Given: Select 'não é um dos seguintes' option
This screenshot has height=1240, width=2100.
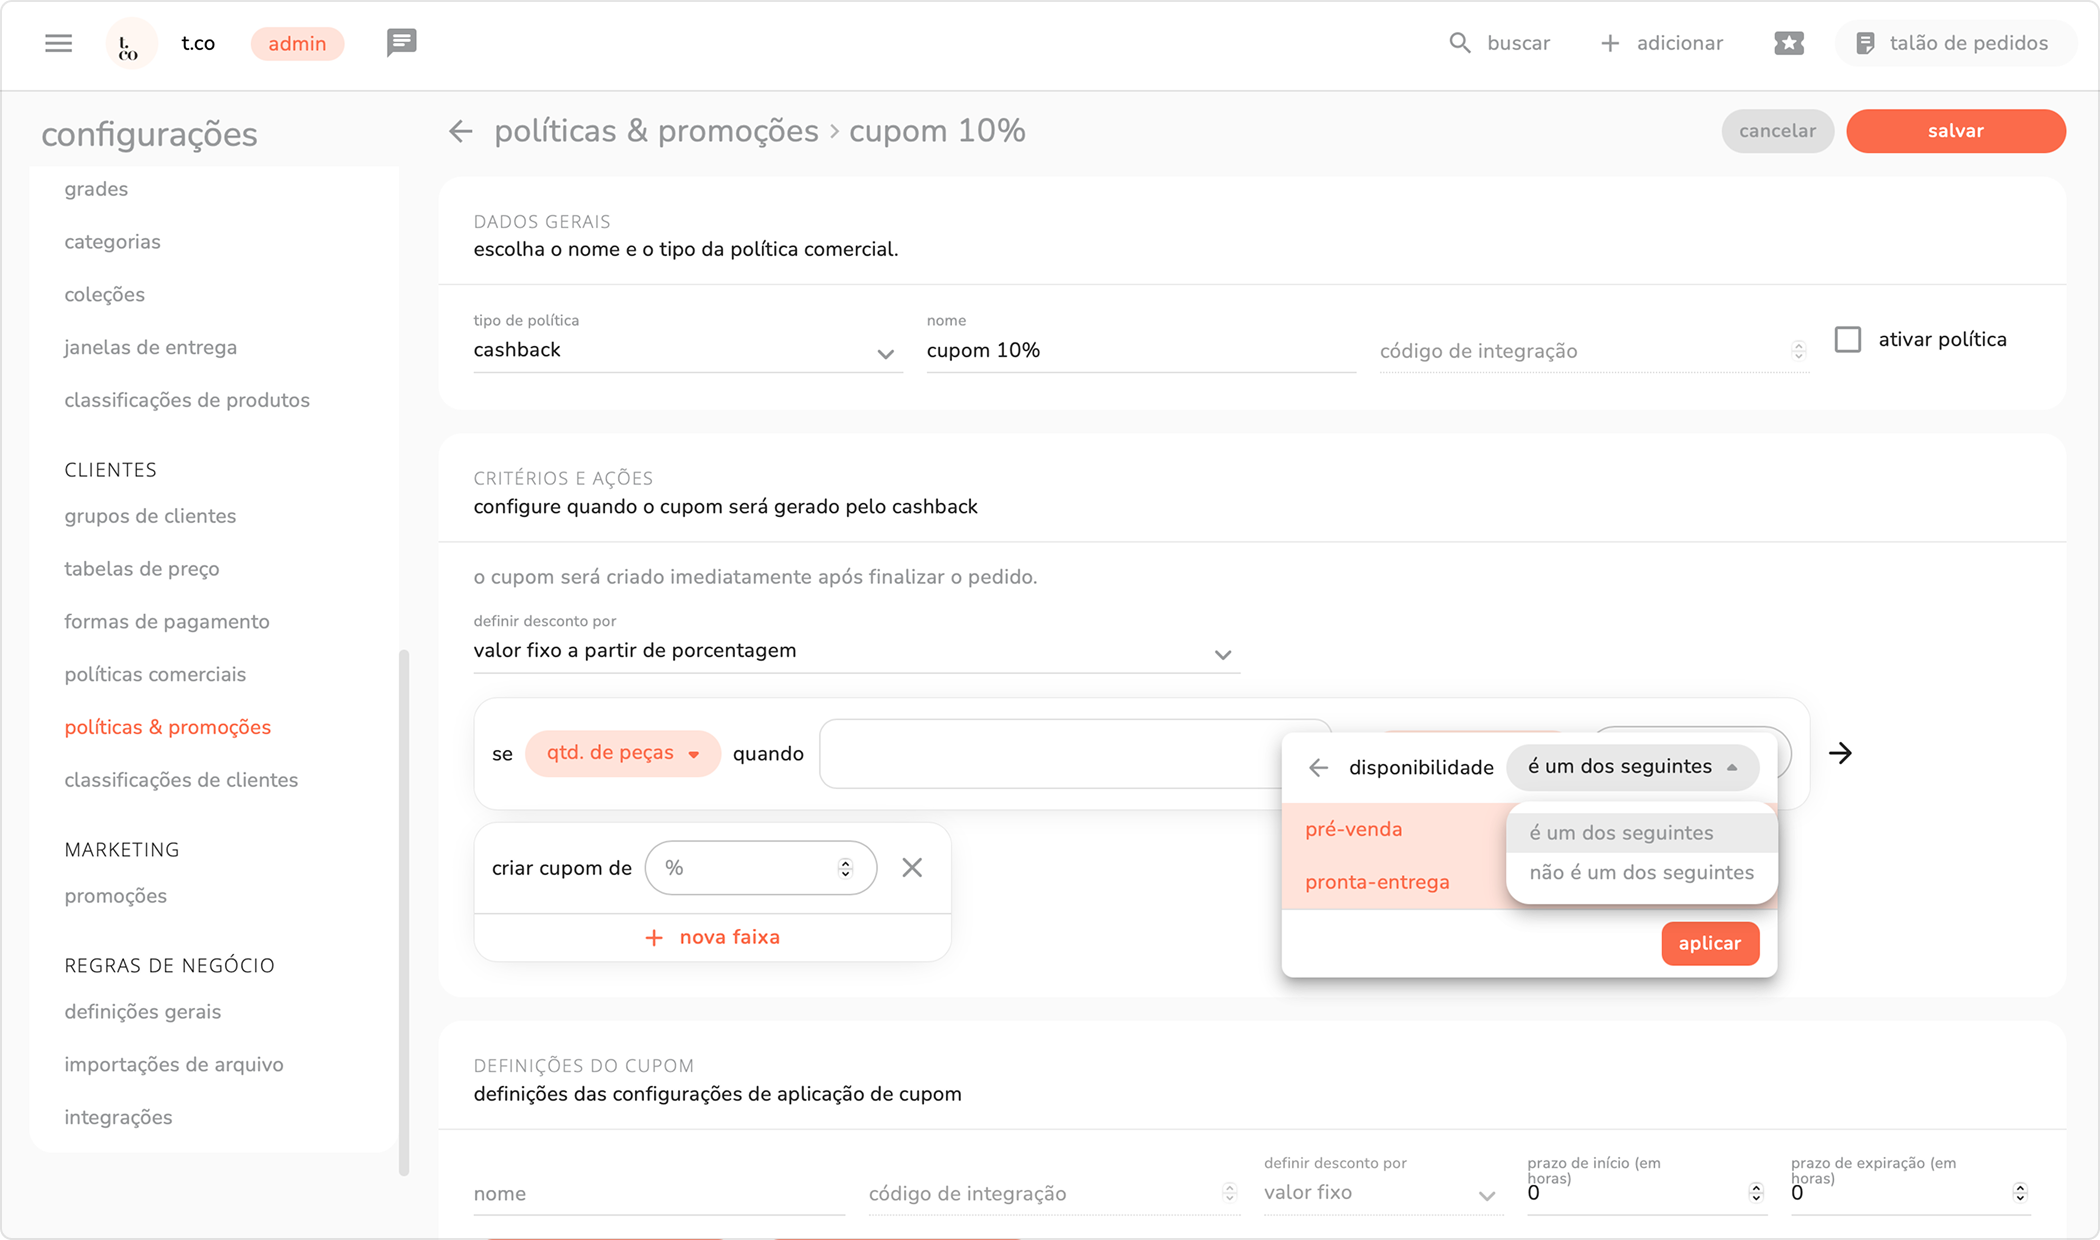Looking at the screenshot, I should 1641,872.
